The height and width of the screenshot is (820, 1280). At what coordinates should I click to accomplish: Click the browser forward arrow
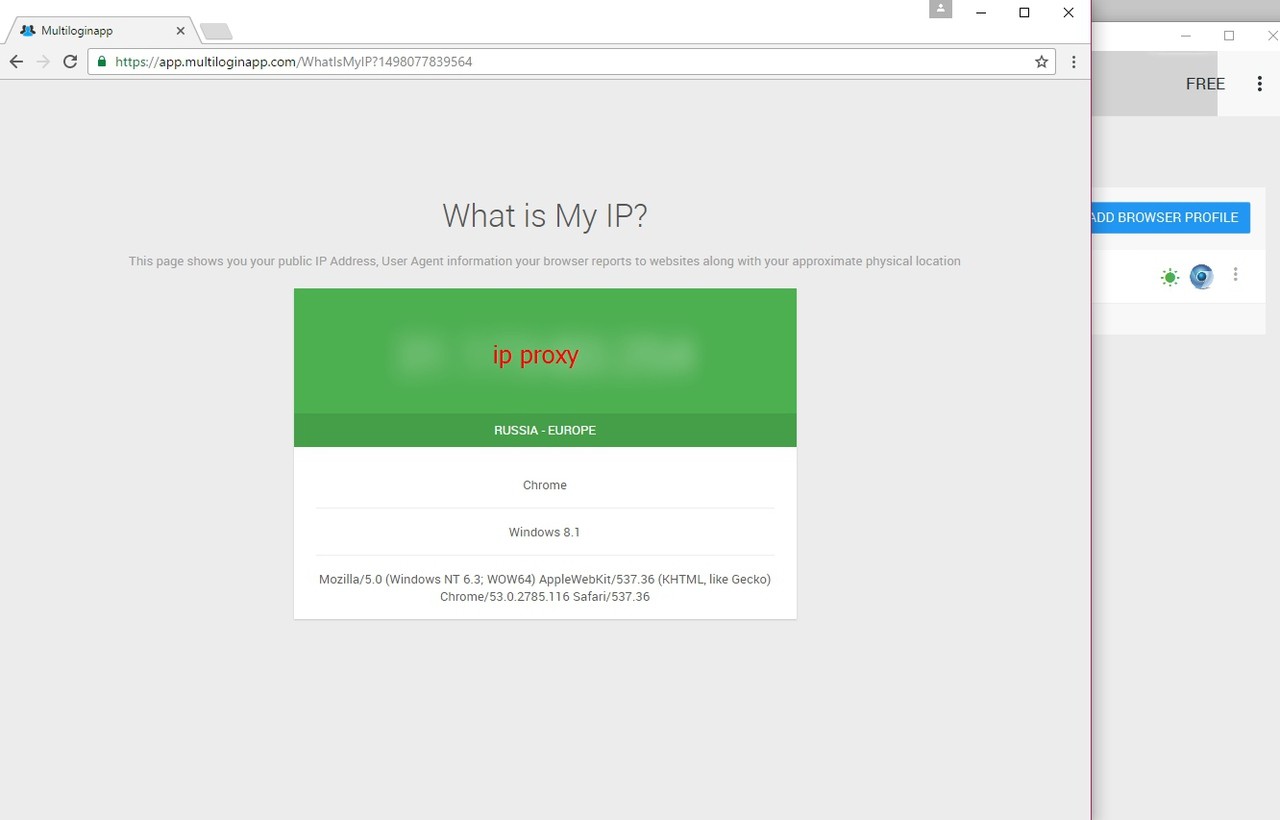[x=43, y=62]
